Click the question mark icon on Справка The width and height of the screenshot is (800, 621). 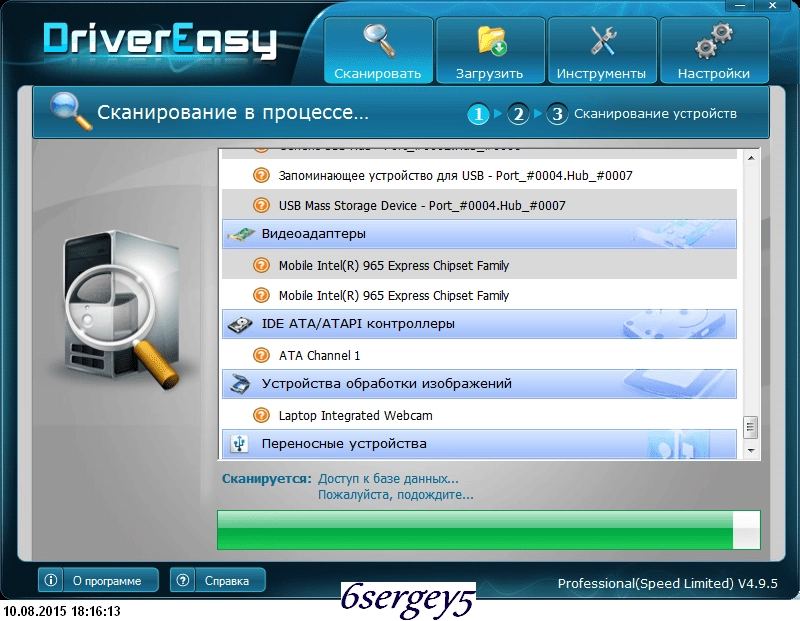(x=183, y=580)
